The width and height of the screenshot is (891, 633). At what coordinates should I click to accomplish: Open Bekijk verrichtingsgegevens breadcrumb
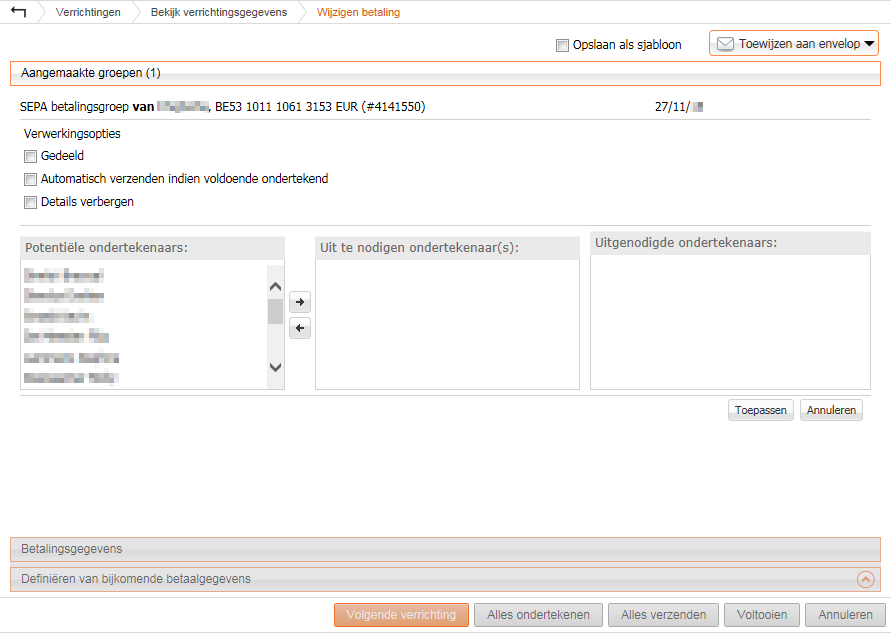click(218, 12)
